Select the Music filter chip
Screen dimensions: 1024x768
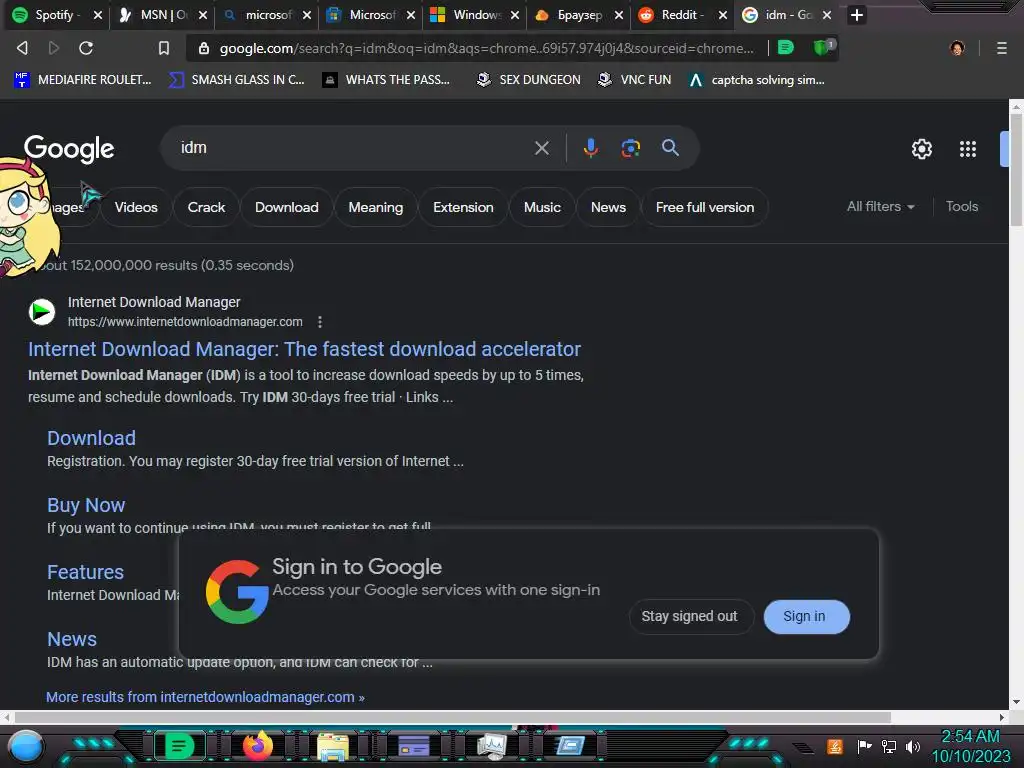click(542, 207)
